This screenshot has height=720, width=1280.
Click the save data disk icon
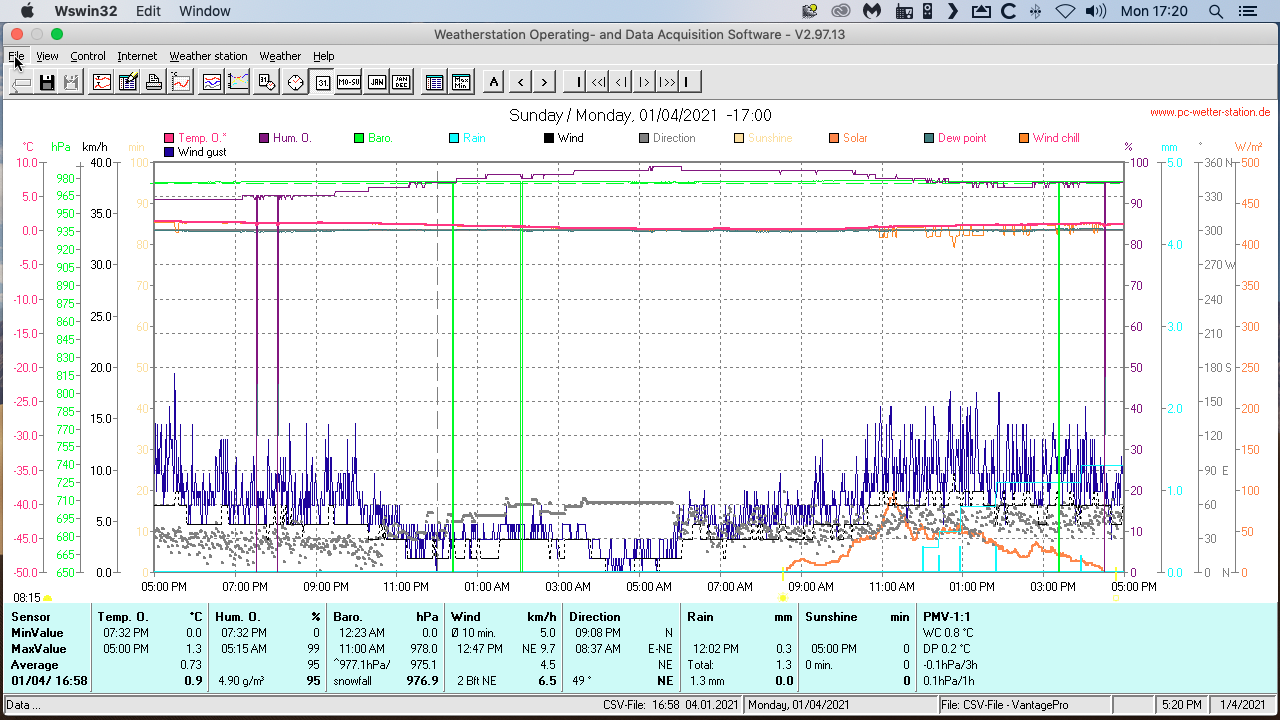tap(47, 82)
